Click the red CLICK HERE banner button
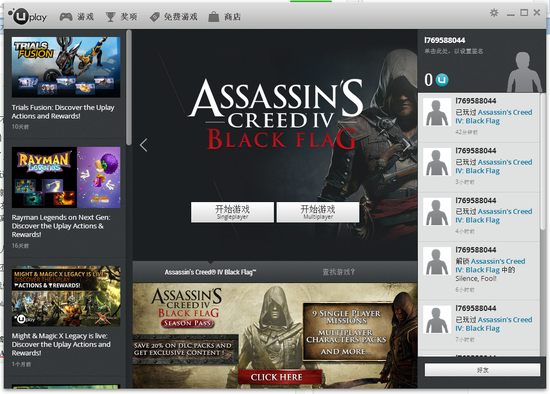The image size is (550, 394). click(x=280, y=377)
